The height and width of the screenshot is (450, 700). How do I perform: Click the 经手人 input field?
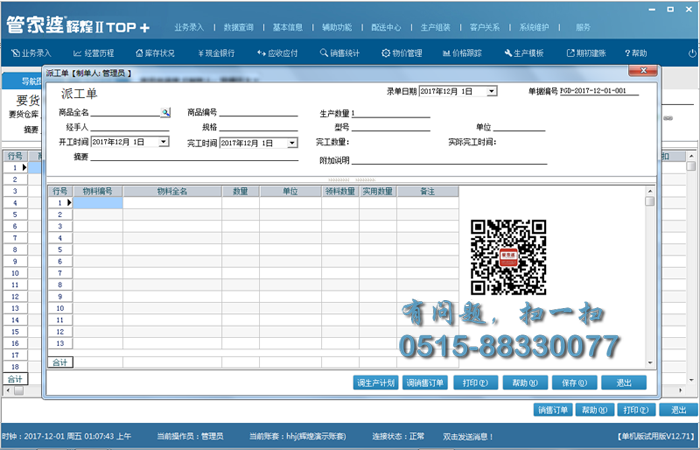[130, 127]
